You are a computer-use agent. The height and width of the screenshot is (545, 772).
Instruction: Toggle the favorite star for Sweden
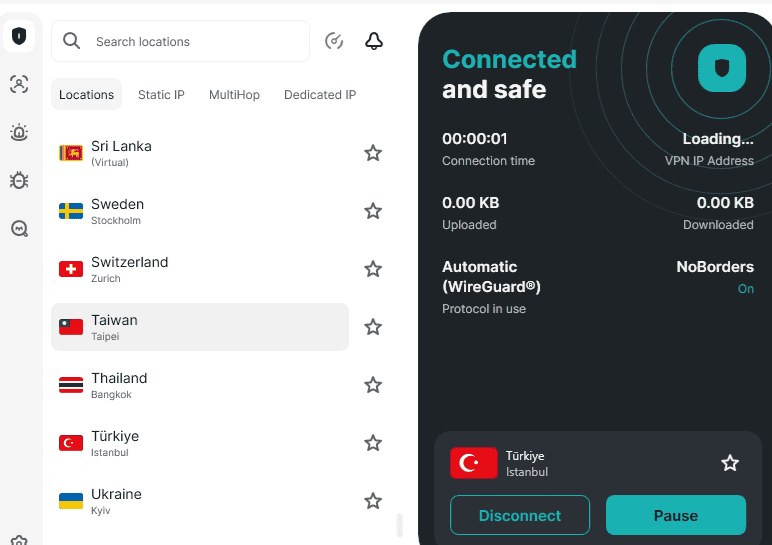pos(373,211)
